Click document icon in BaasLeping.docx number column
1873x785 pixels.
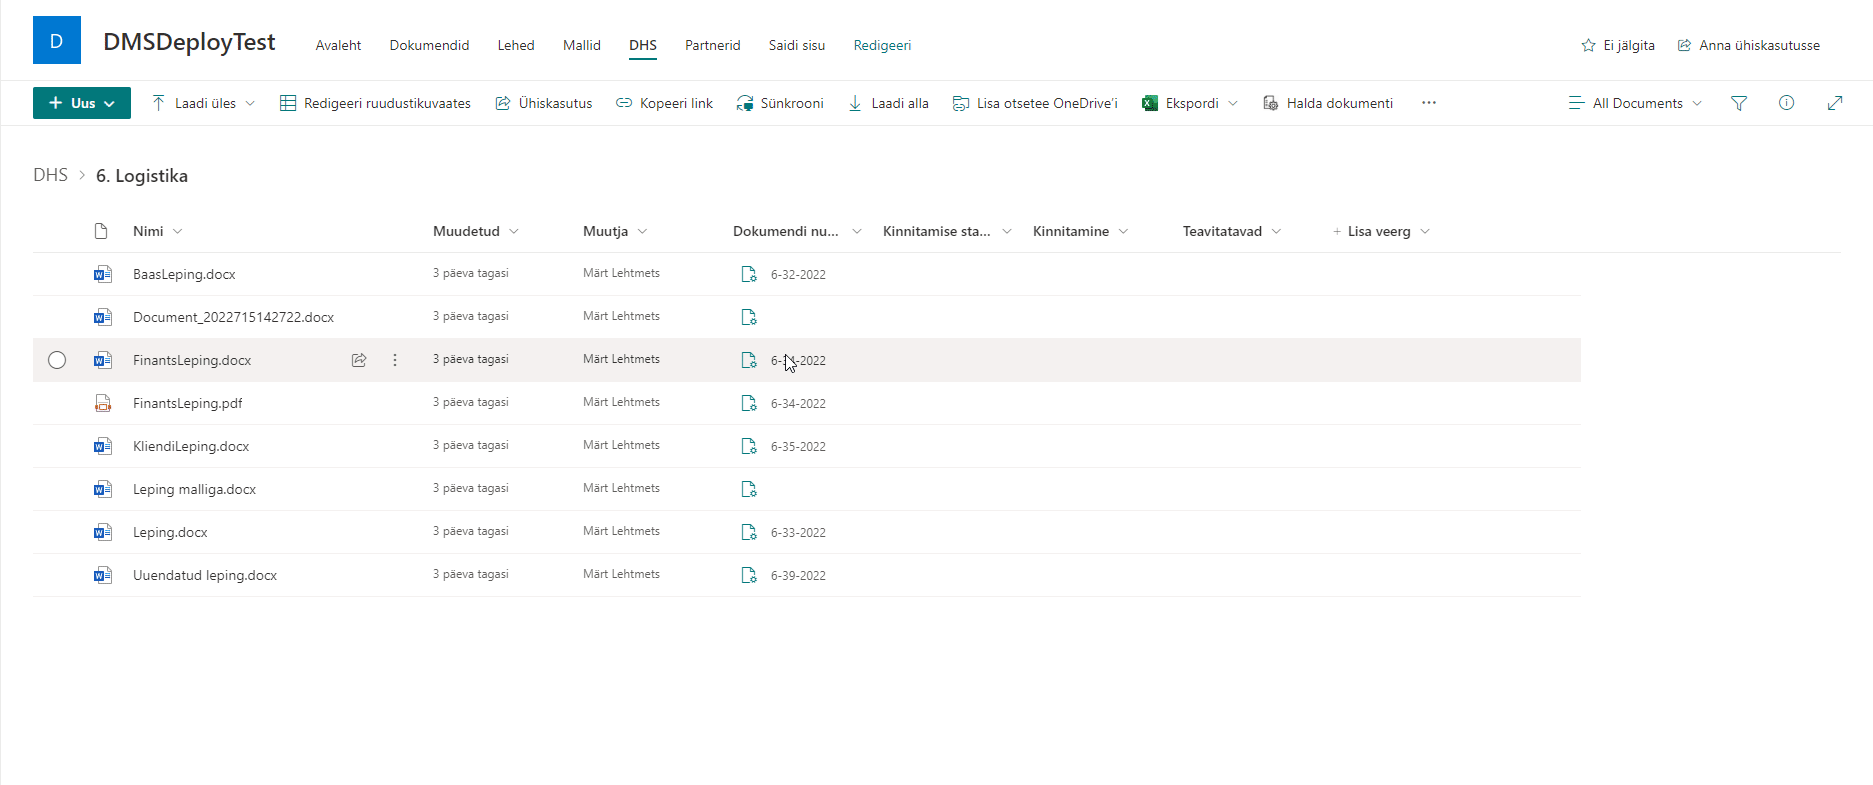click(x=748, y=274)
